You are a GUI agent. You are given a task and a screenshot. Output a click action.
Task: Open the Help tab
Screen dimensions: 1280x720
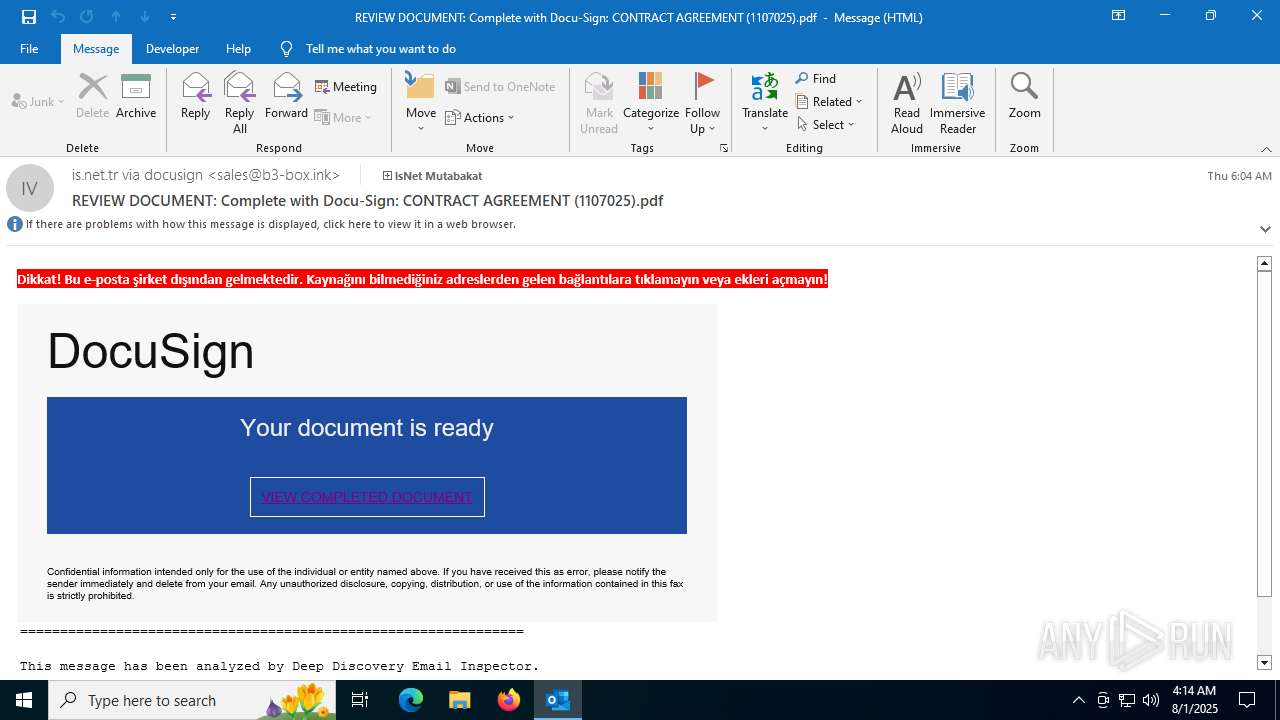(x=238, y=48)
